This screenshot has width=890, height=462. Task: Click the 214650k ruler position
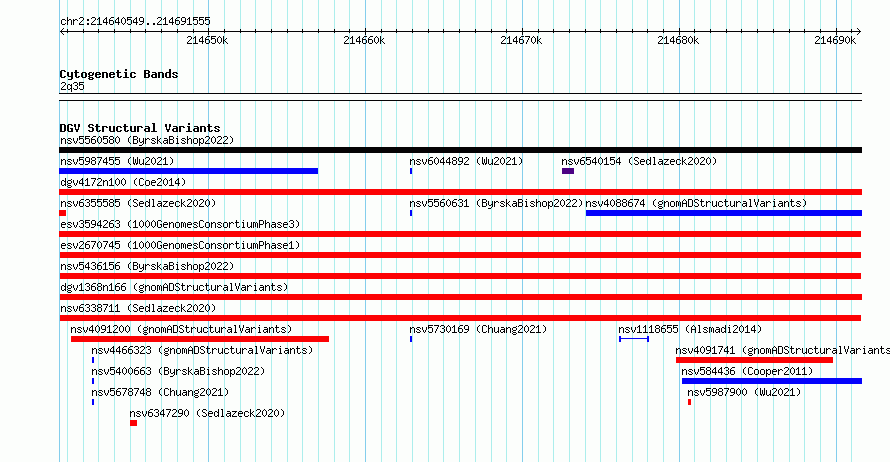[207, 40]
